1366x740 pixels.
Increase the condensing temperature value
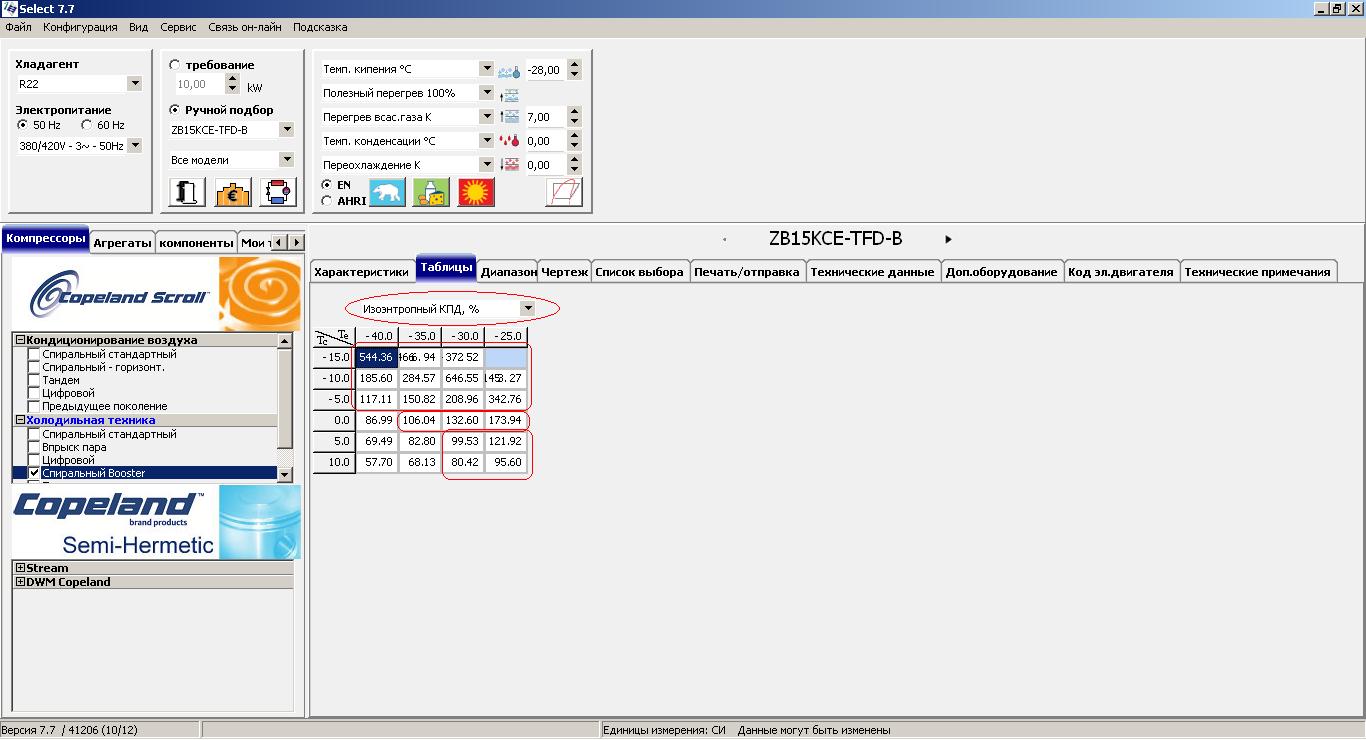(x=574, y=136)
